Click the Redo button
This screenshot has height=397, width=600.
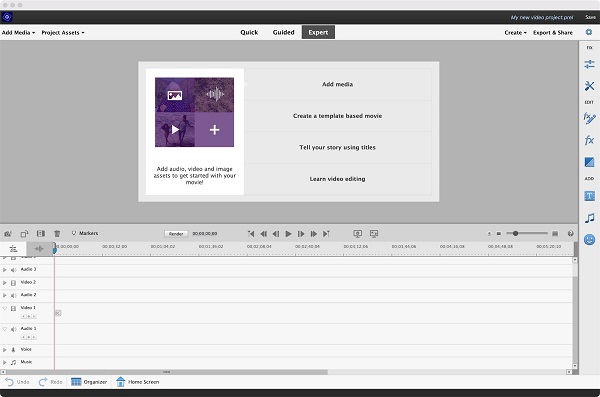[x=51, y=382]
